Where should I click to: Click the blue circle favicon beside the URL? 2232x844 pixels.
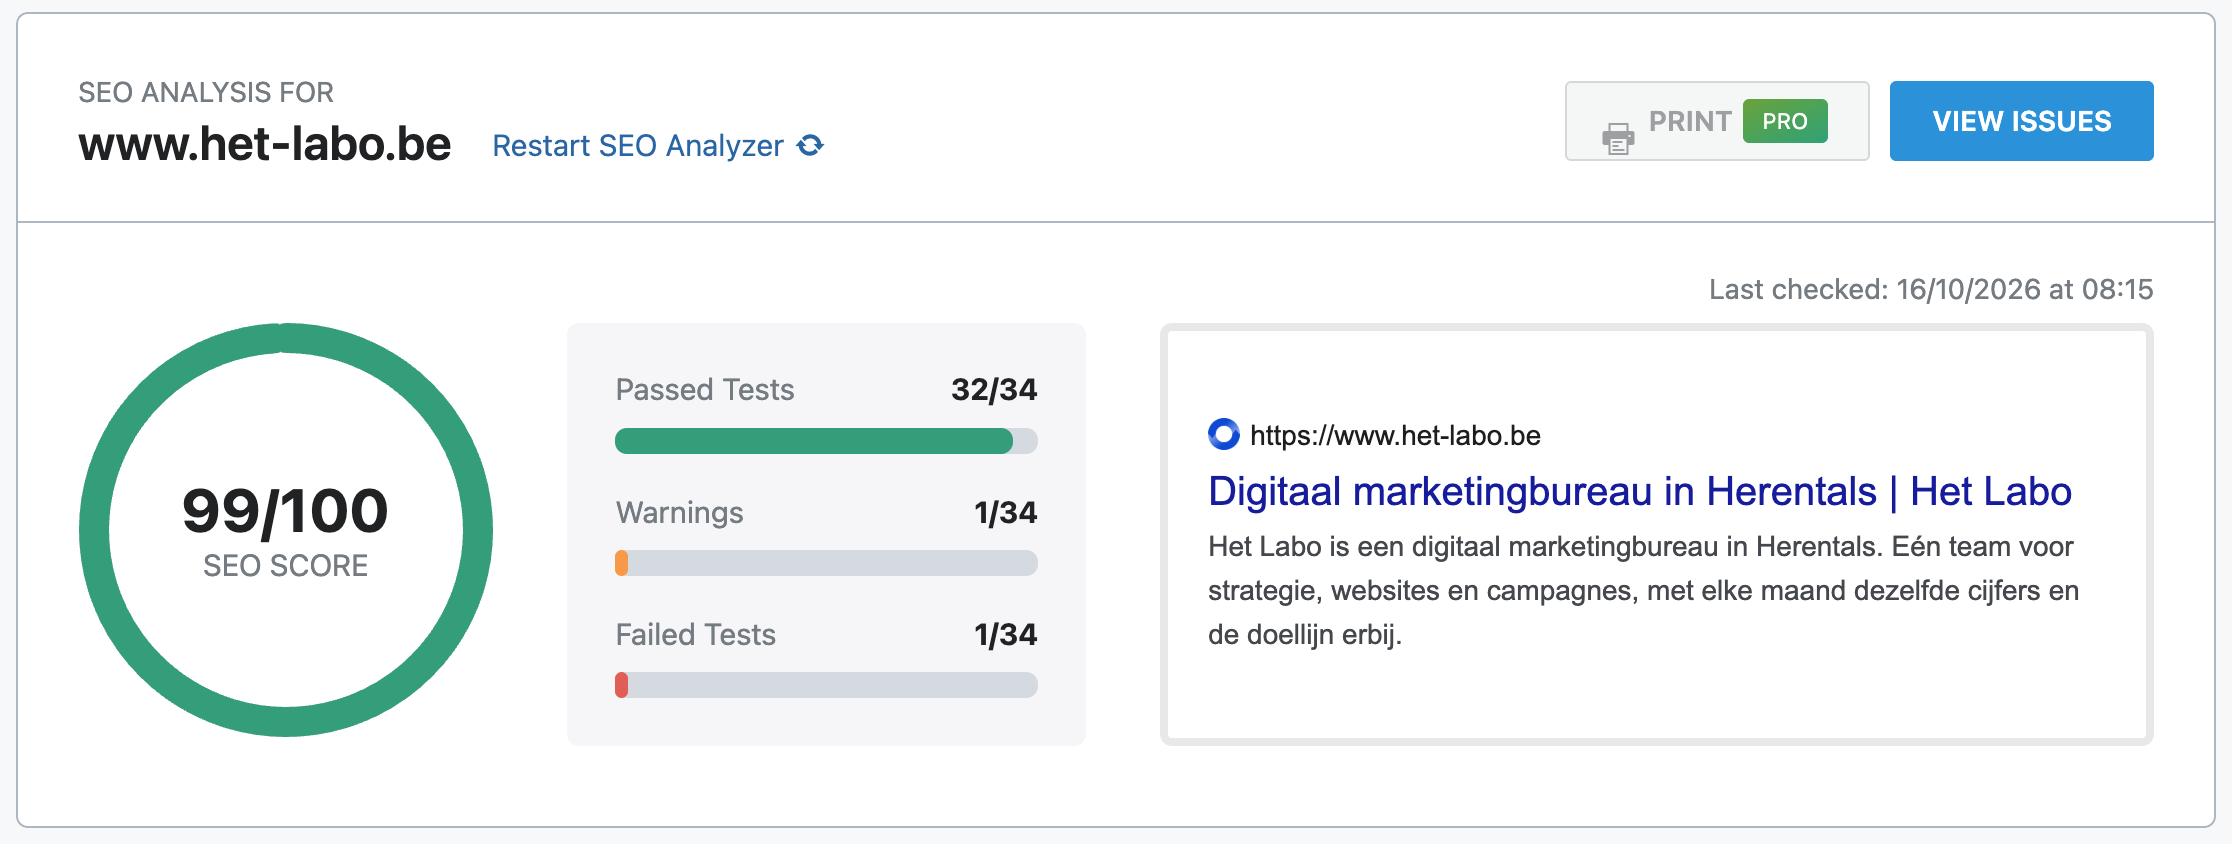tap(1224, 434)
